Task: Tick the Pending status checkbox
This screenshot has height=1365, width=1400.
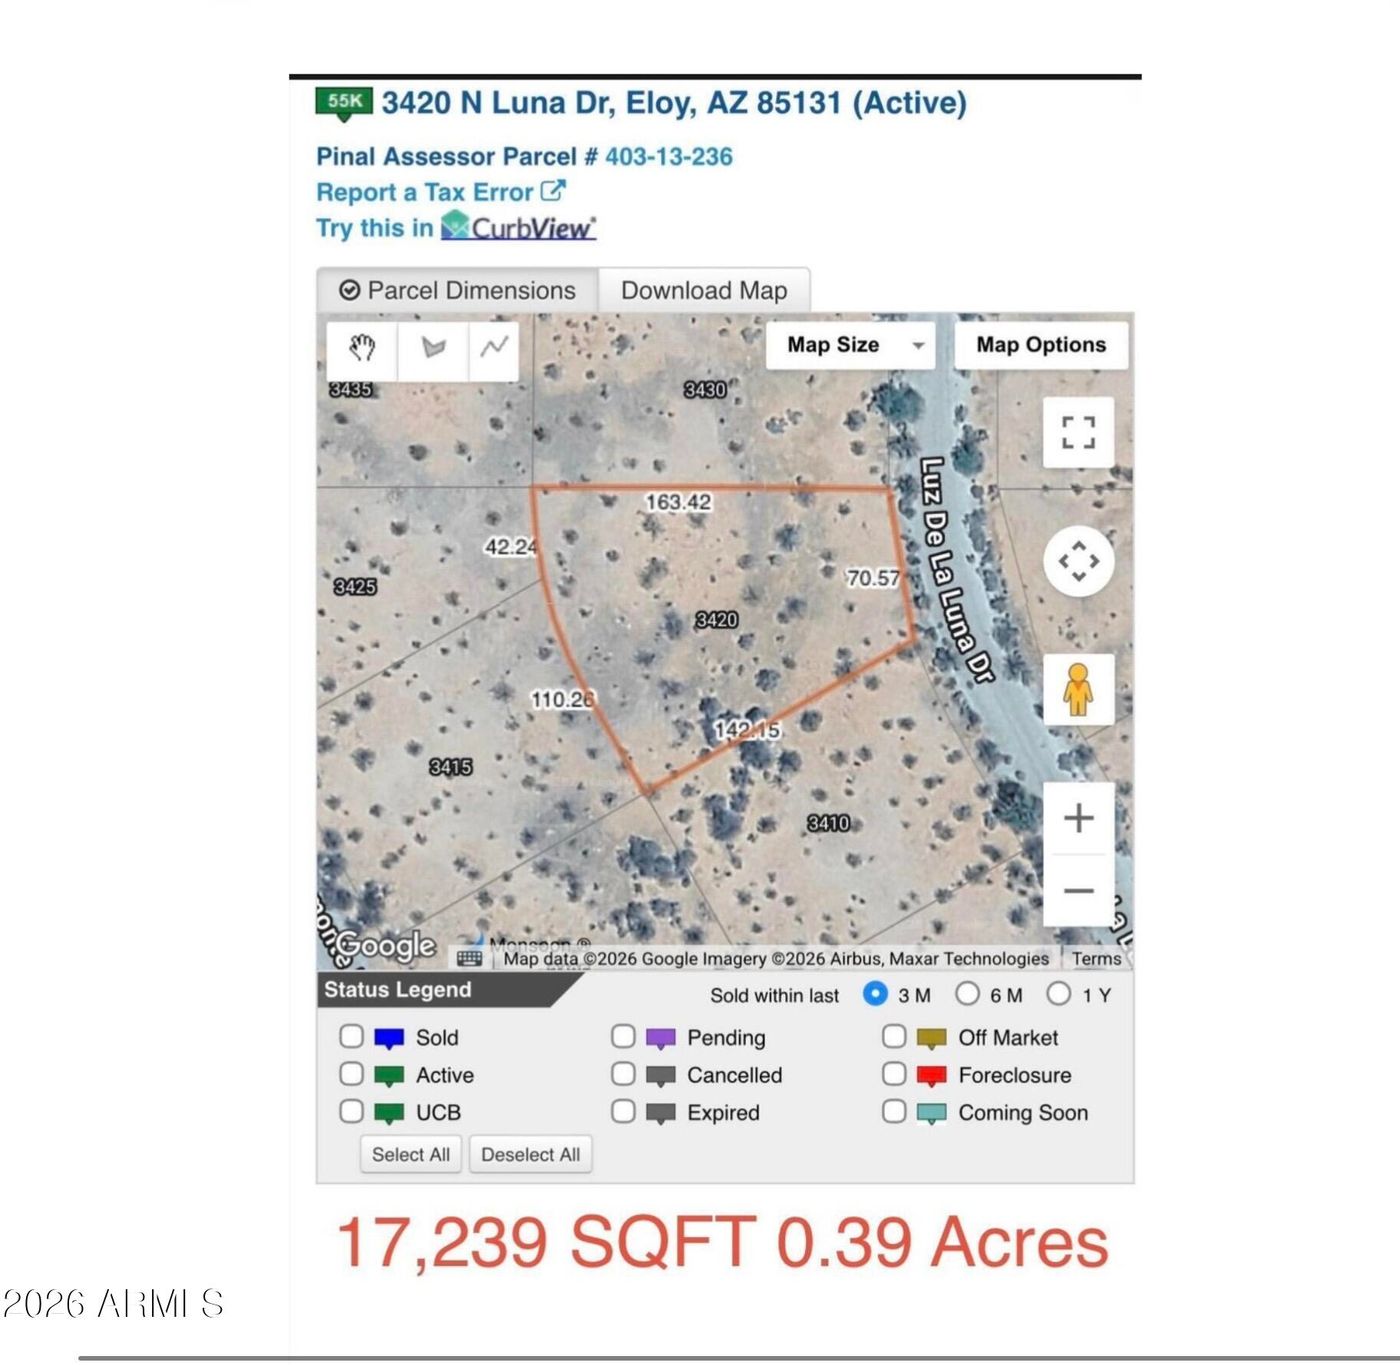Action: click(623, 1036)
